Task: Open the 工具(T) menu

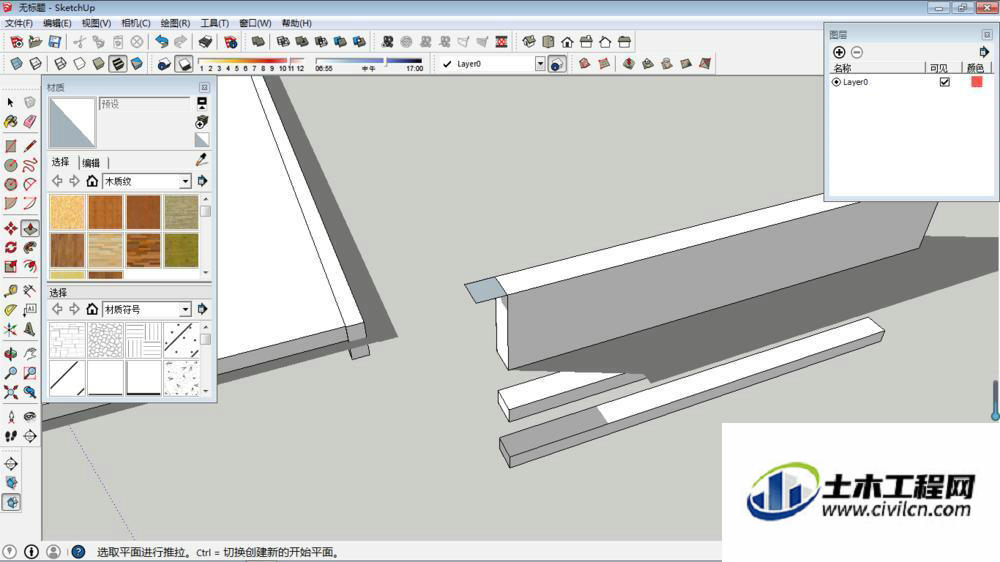Action: coord(215,23)
